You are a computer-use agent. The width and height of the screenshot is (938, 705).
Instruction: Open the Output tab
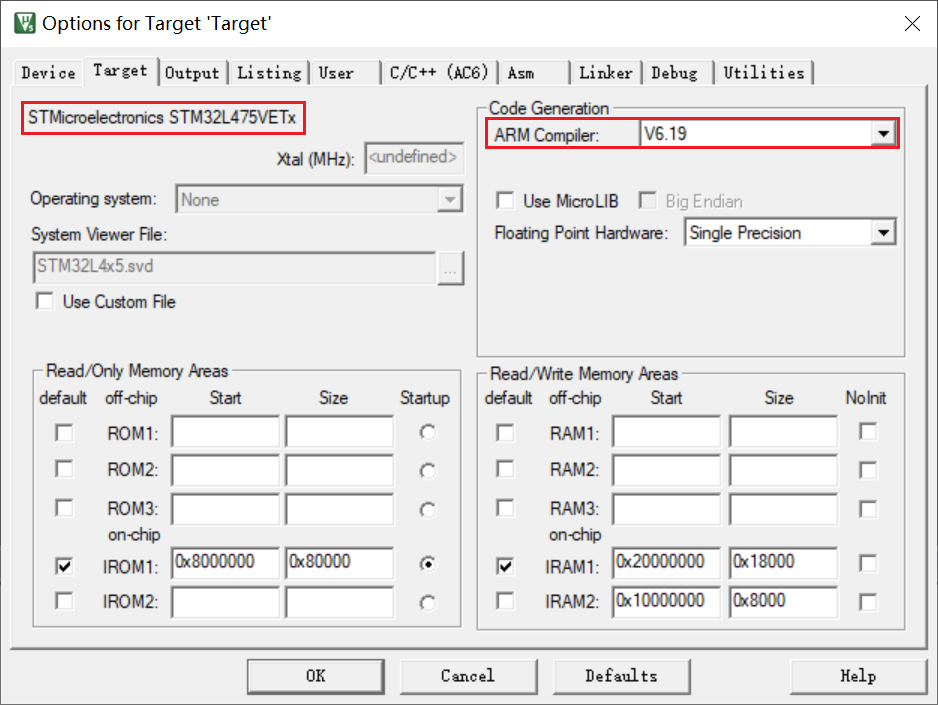[x=192, y=73]
